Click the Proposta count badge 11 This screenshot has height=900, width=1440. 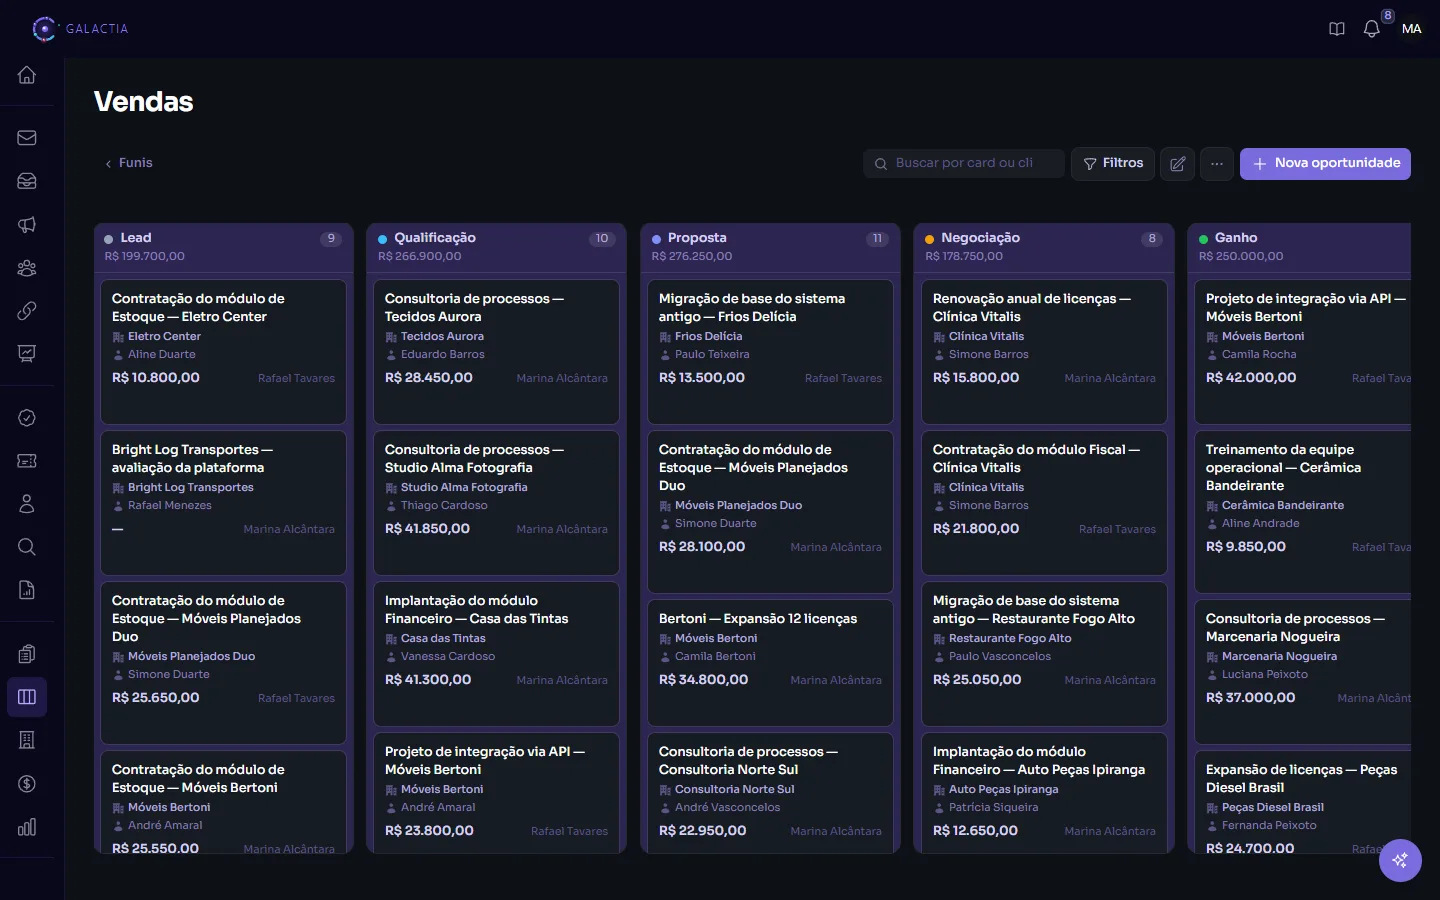tap(877, 239)
